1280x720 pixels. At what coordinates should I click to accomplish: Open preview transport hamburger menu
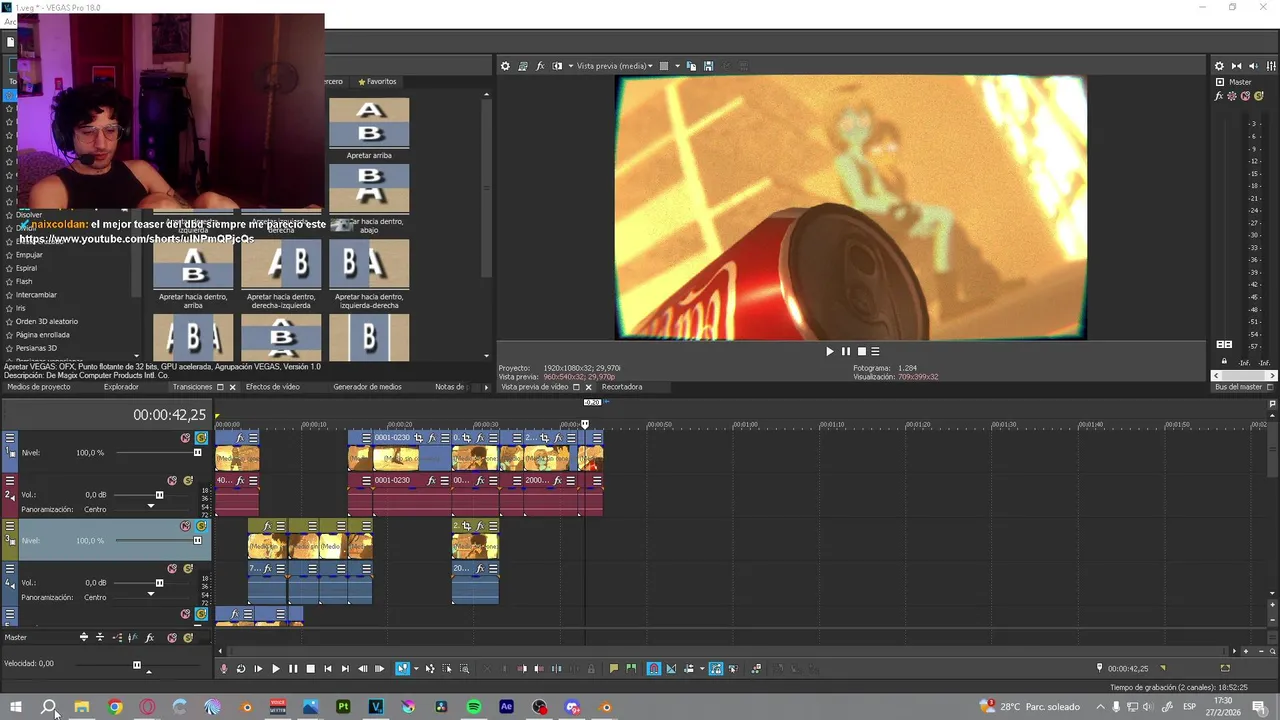pyautogui.click(x=875, y=351)
